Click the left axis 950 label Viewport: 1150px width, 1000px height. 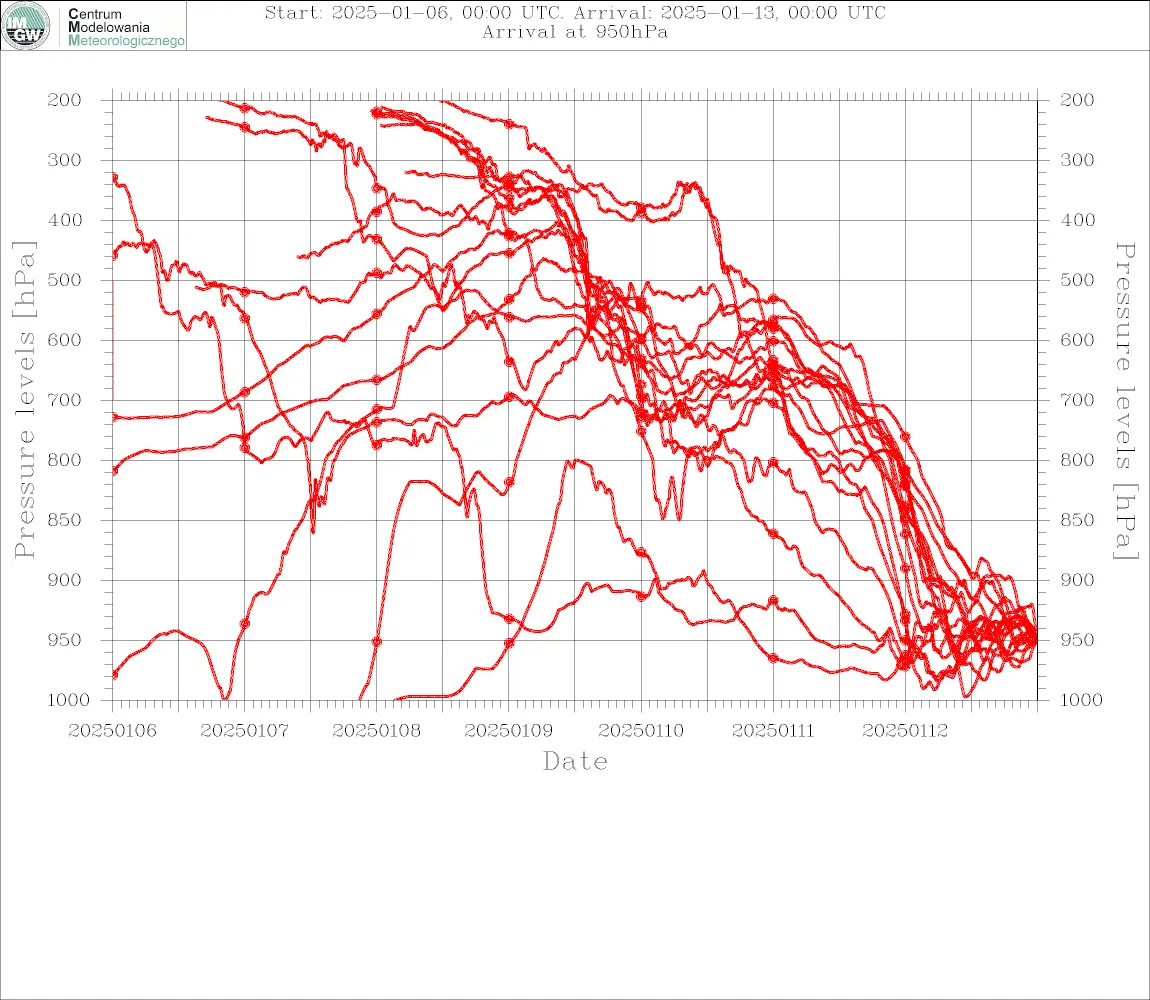point(65,640)
